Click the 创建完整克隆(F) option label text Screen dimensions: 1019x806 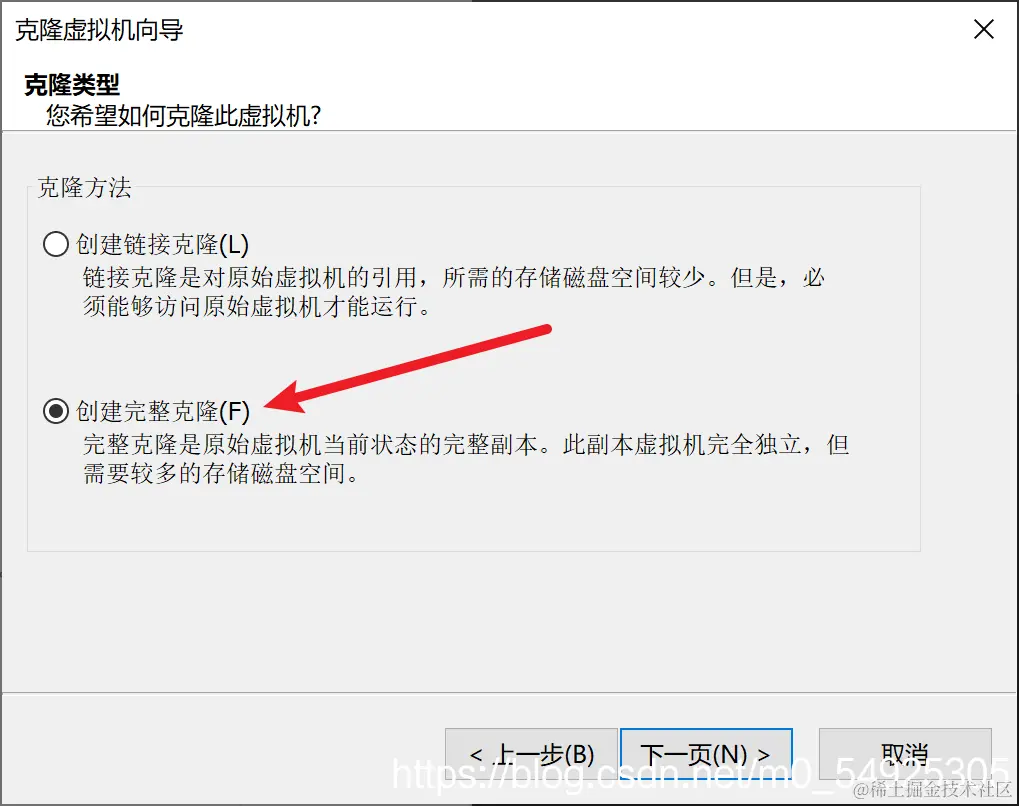(163, 411)
